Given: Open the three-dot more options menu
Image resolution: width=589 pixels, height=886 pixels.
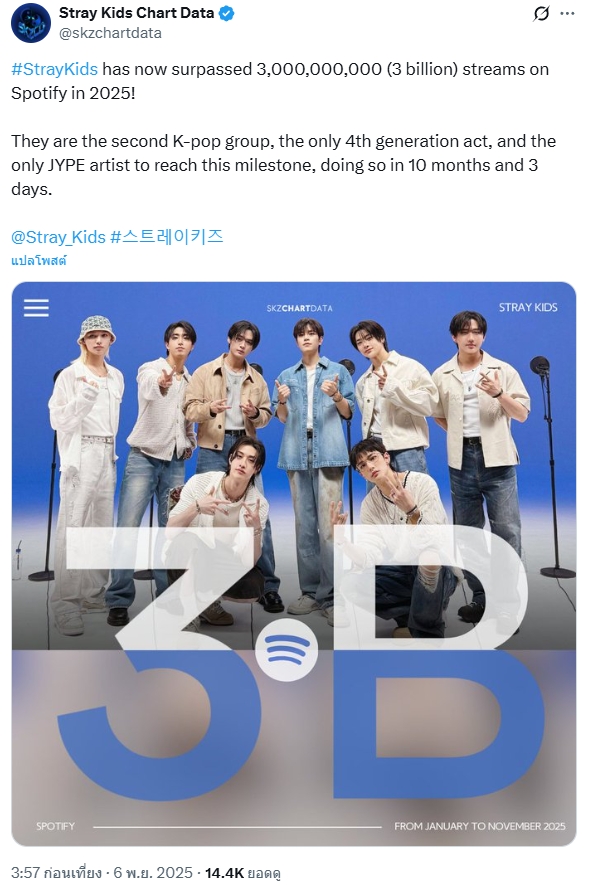Looking at the screenshot, I should coord(567,14).
